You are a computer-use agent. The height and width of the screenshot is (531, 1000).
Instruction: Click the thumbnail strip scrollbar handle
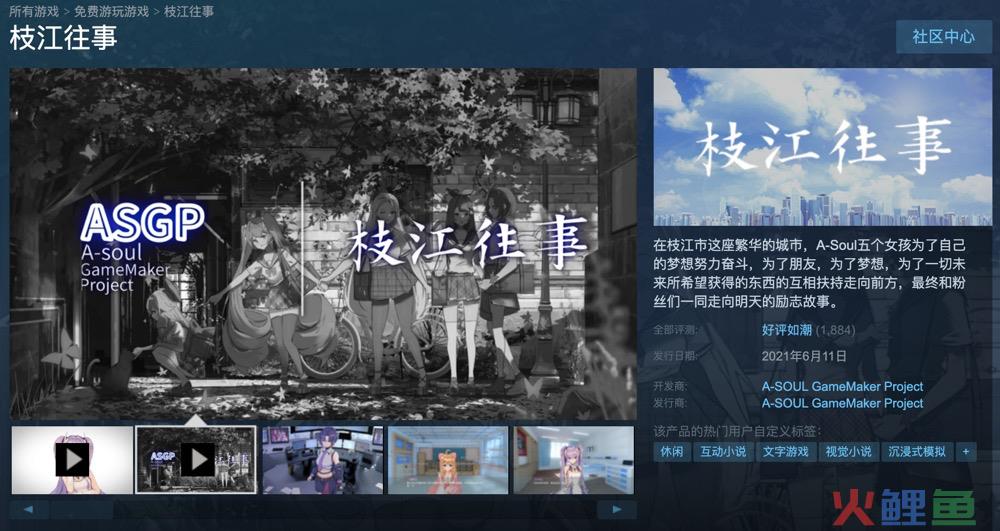[x=82, y=509]
